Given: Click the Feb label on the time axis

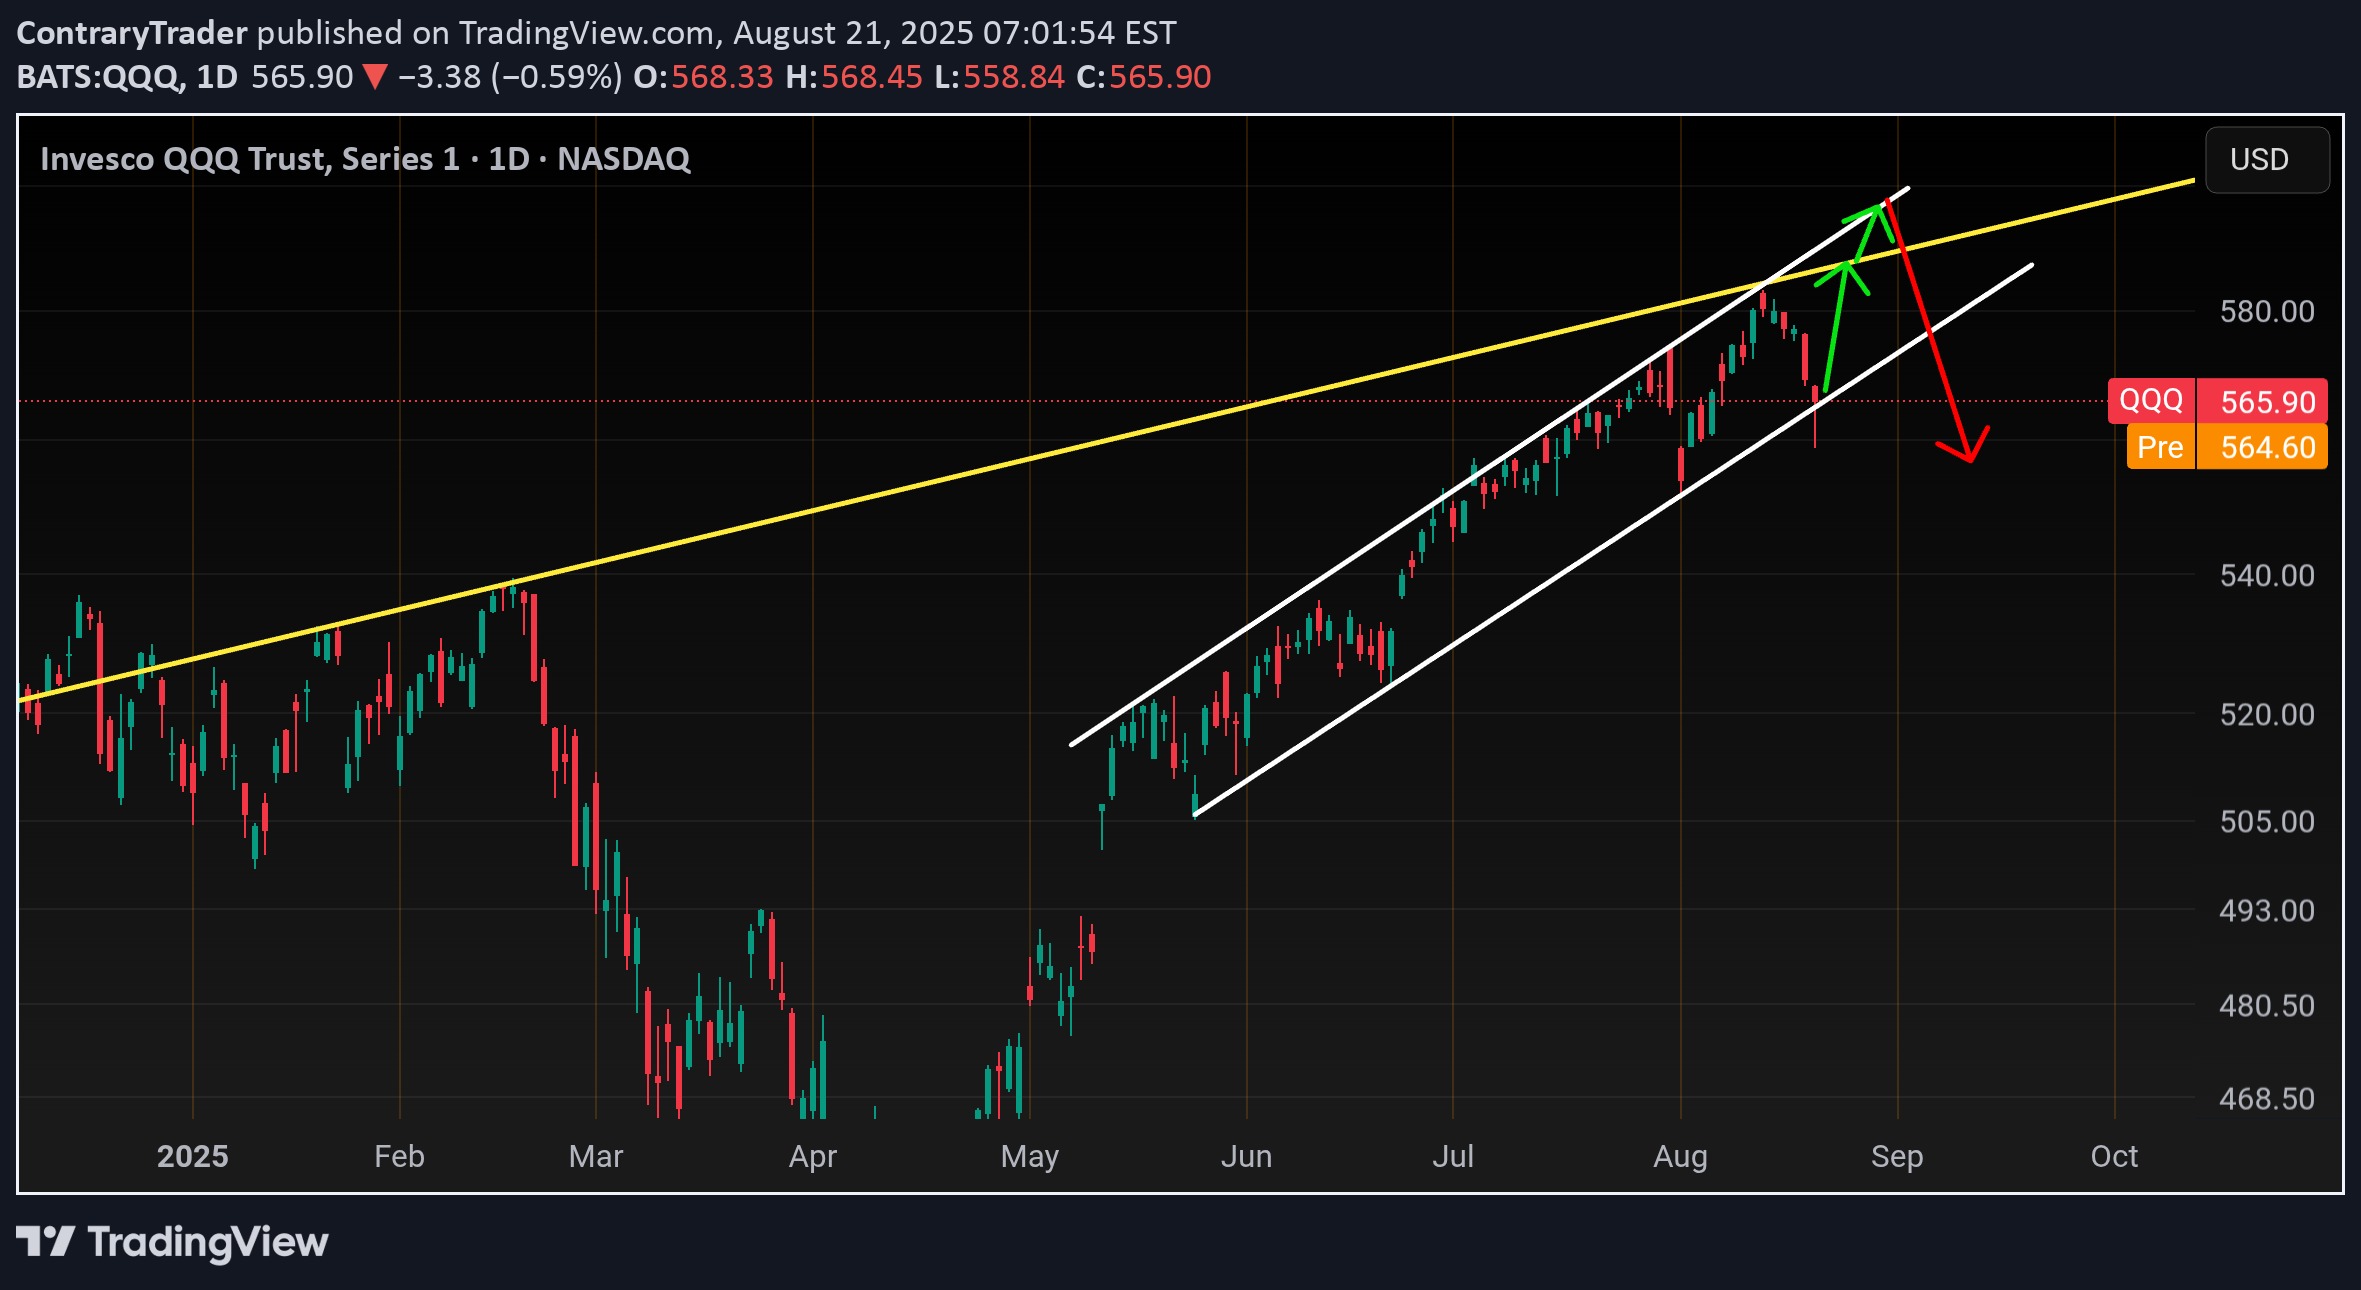Looking at the screenshot, I should pos(399,1156).
